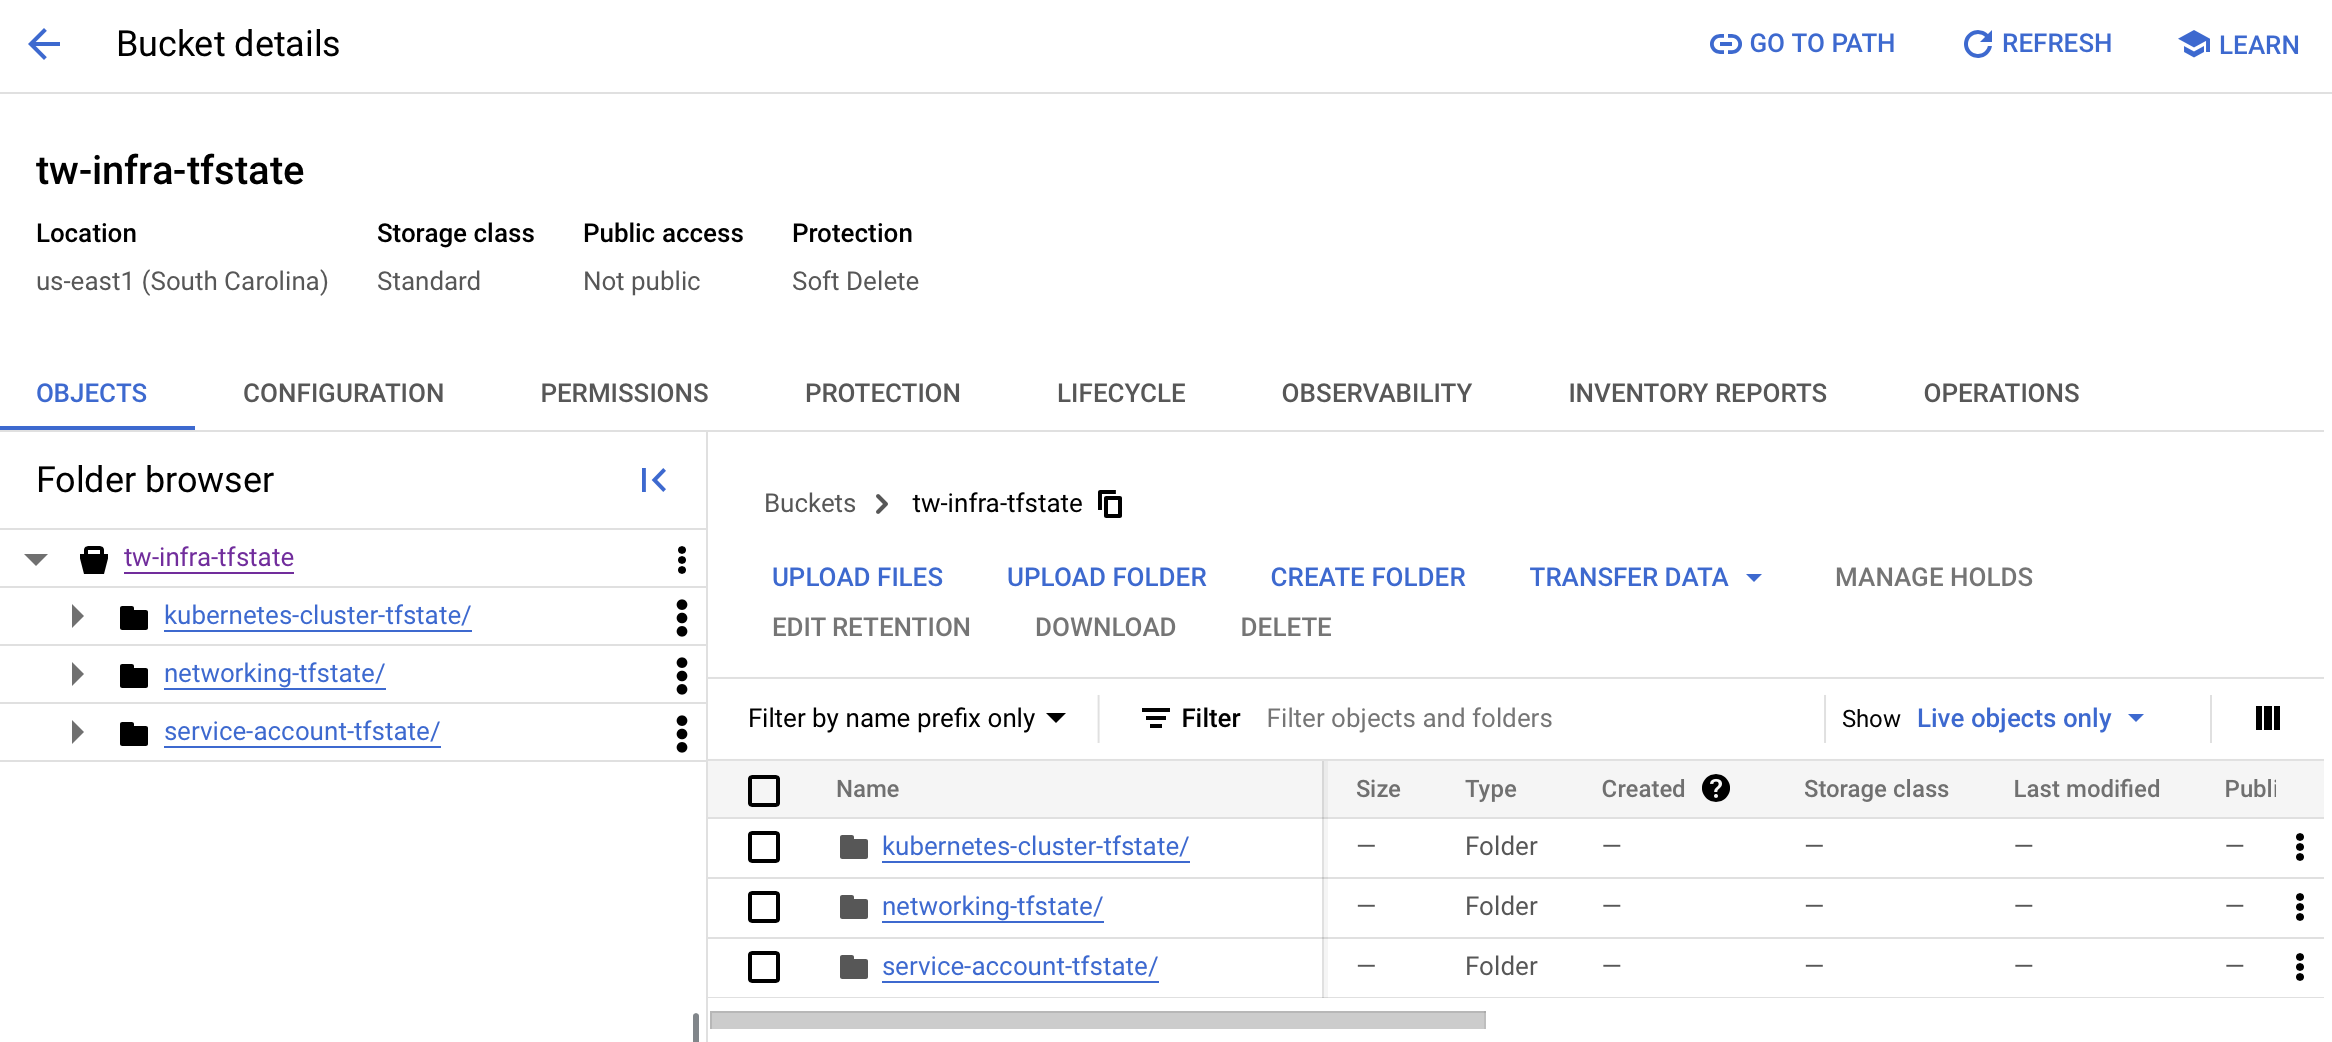The width and height of the screenshot is (2332, 1042).
Task: Open help for the Created column
Action: tap(1716, 789)
